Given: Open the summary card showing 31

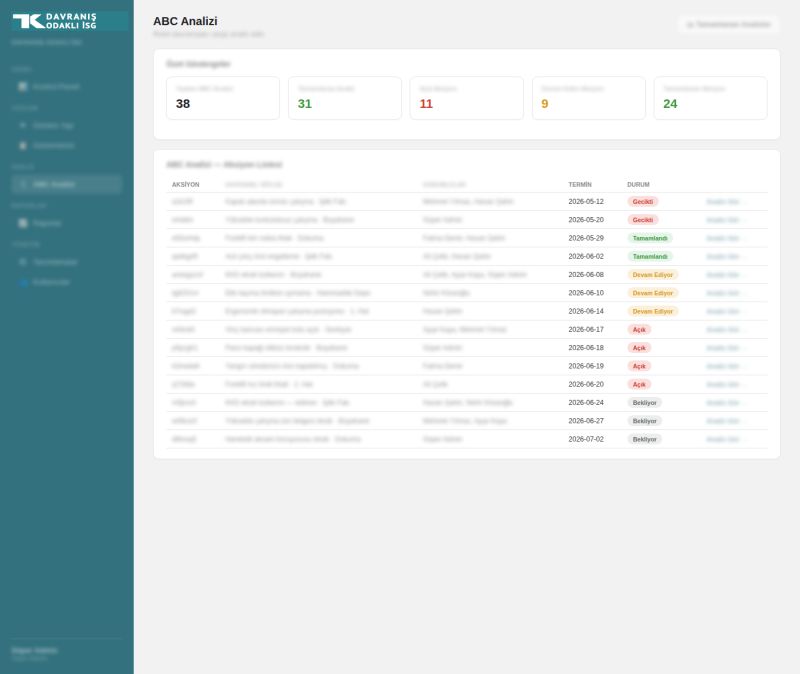Looking at the screenshot, I should tap(345, 98).
